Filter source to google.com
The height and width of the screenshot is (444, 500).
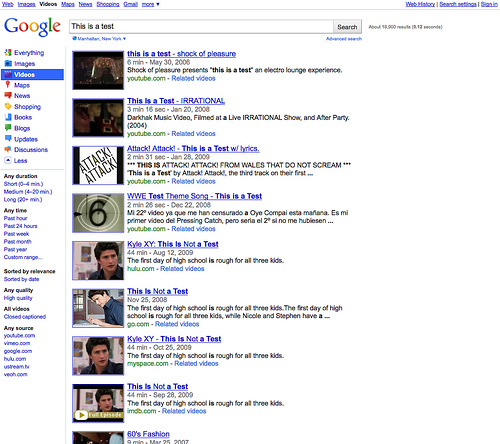(x=18, y=351)
